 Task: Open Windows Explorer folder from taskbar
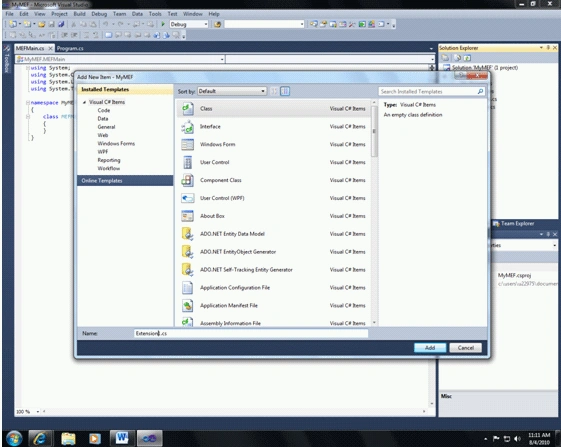click(x=68, y=438)
